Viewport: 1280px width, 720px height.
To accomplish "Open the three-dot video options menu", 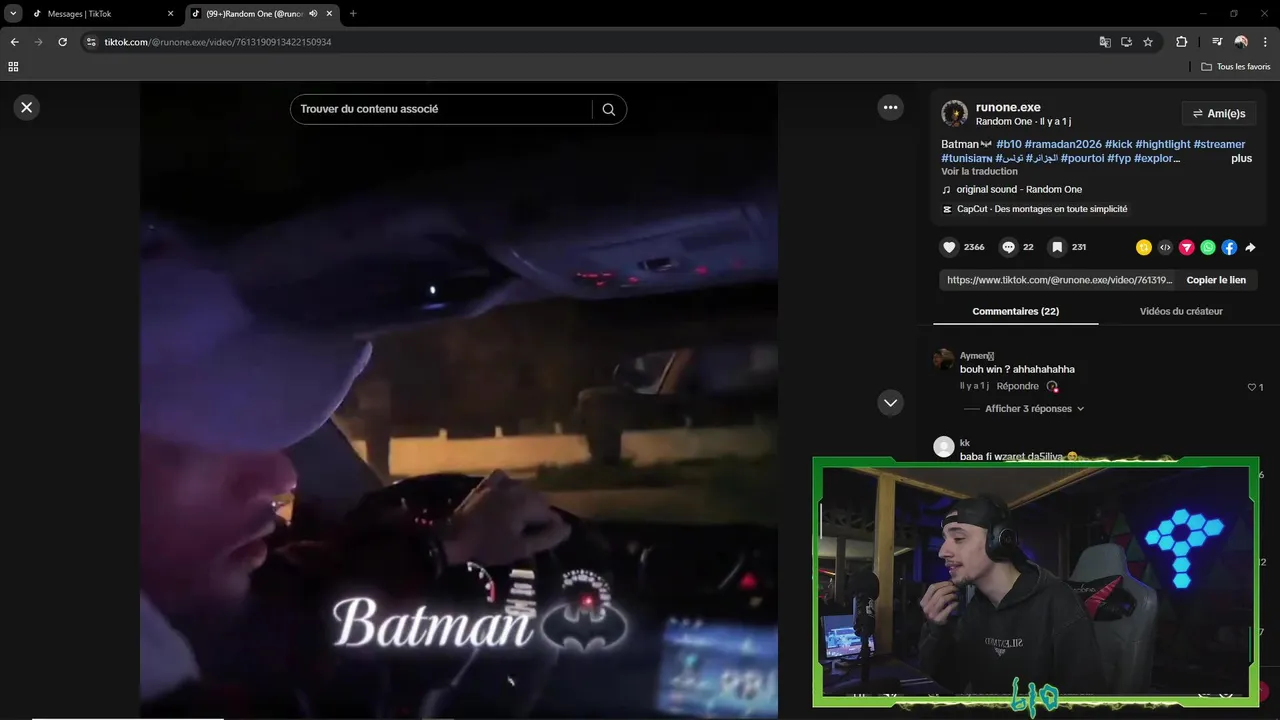I will 890,107.
